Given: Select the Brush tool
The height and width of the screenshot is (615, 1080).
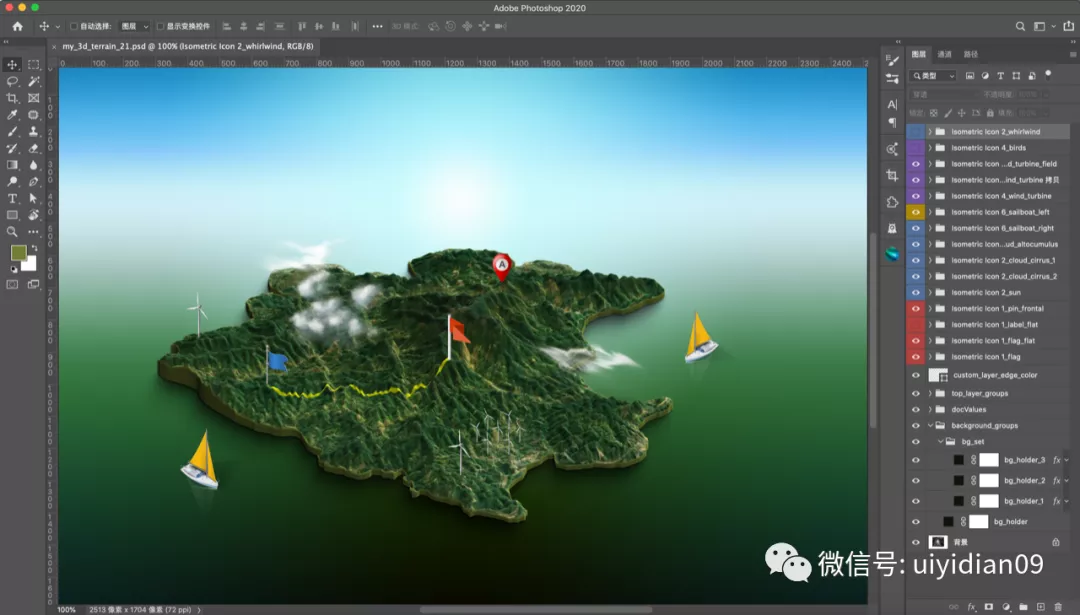Looking at the screenshot, I should (x=12, y=132).
